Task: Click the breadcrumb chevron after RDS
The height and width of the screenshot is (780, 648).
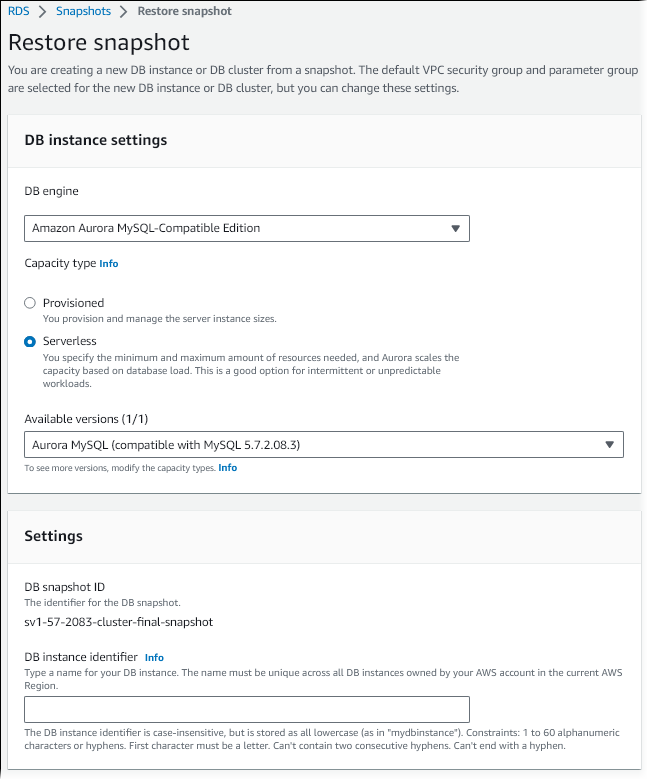Action: 42,11
